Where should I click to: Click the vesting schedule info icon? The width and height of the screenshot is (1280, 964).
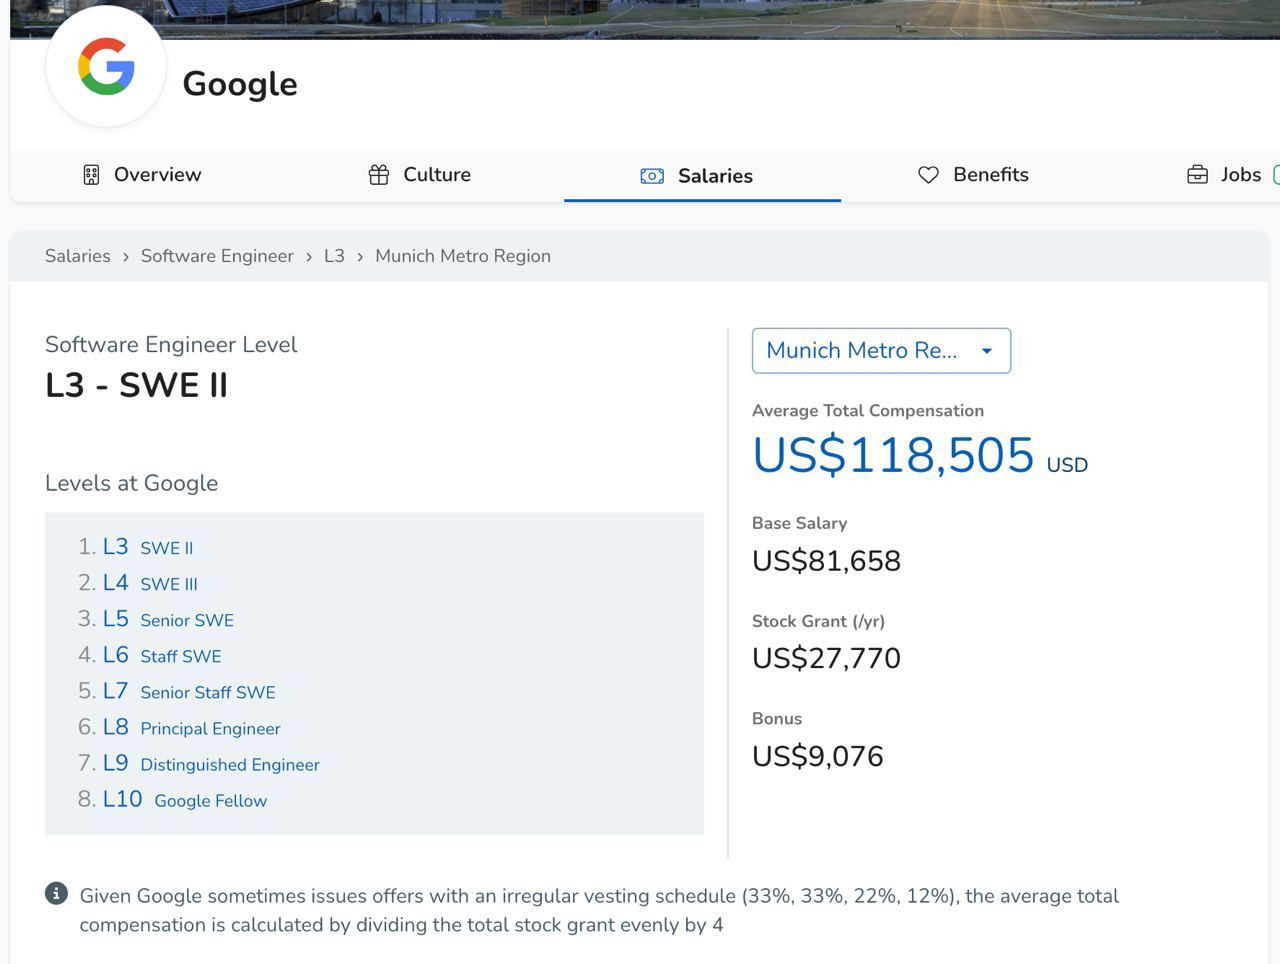[56, 893]
